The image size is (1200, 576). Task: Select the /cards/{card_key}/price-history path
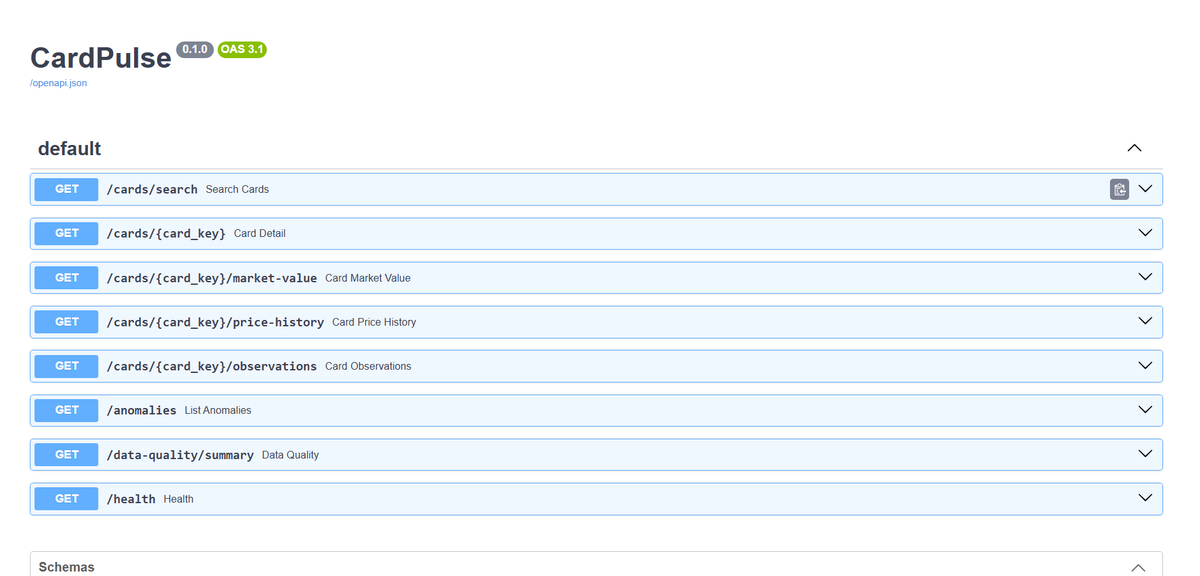point(215,321)
